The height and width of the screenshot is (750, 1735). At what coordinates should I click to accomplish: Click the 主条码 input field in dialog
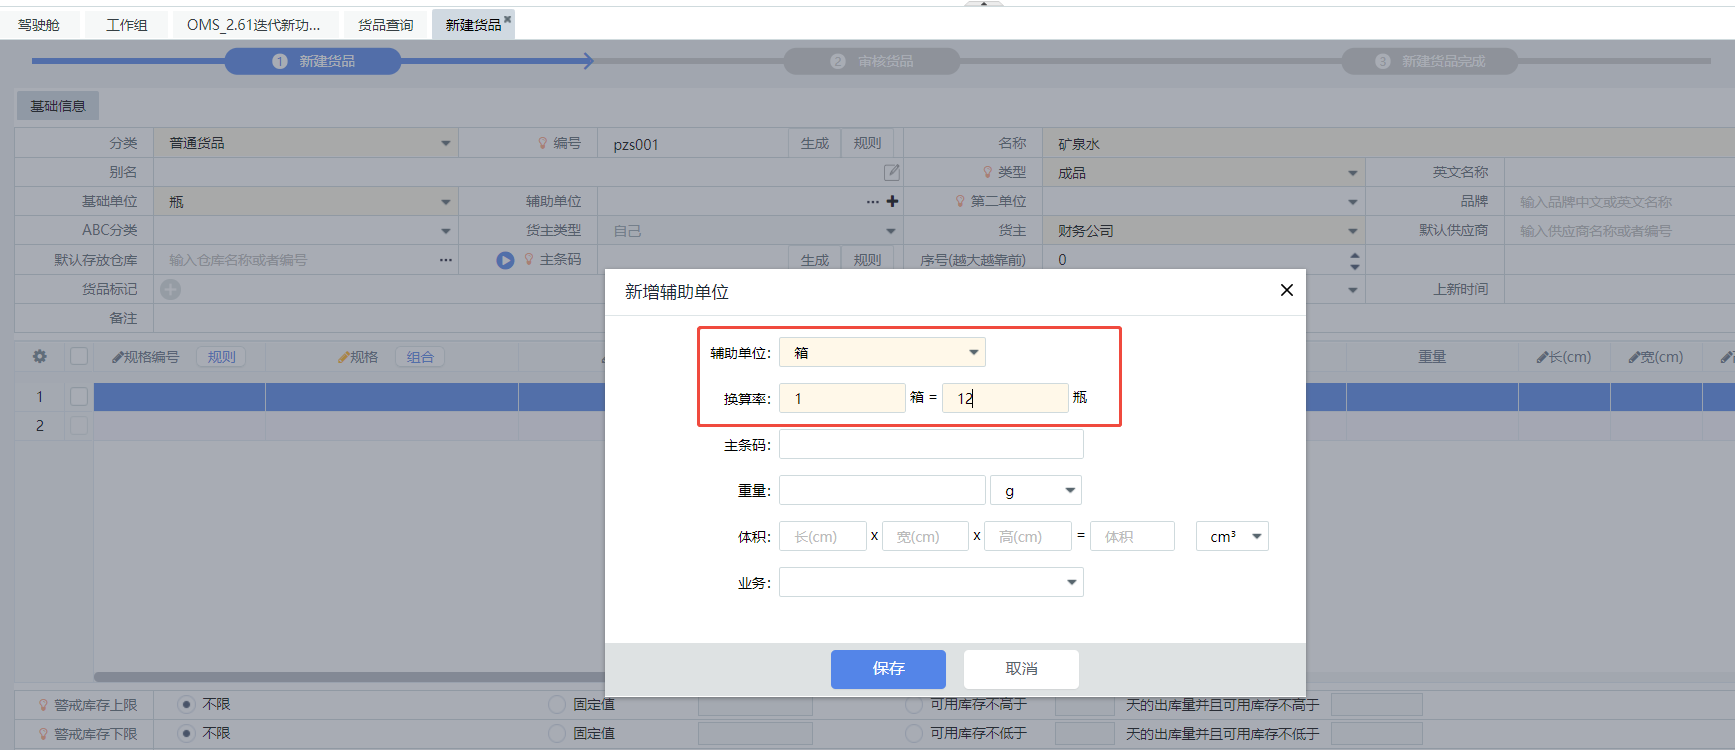pyautogui.click(x=931, y=444)
